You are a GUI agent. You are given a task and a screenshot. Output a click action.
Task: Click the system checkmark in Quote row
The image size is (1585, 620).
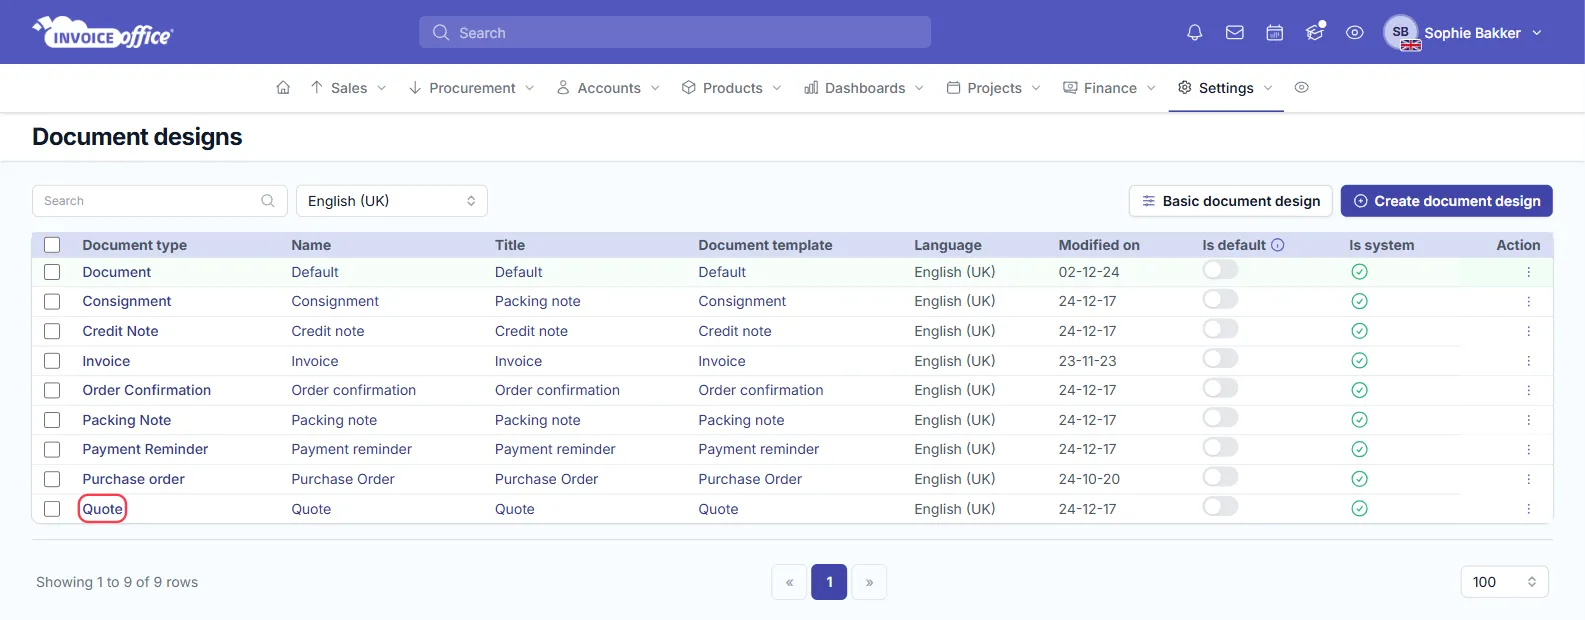tap(1359, 509)
